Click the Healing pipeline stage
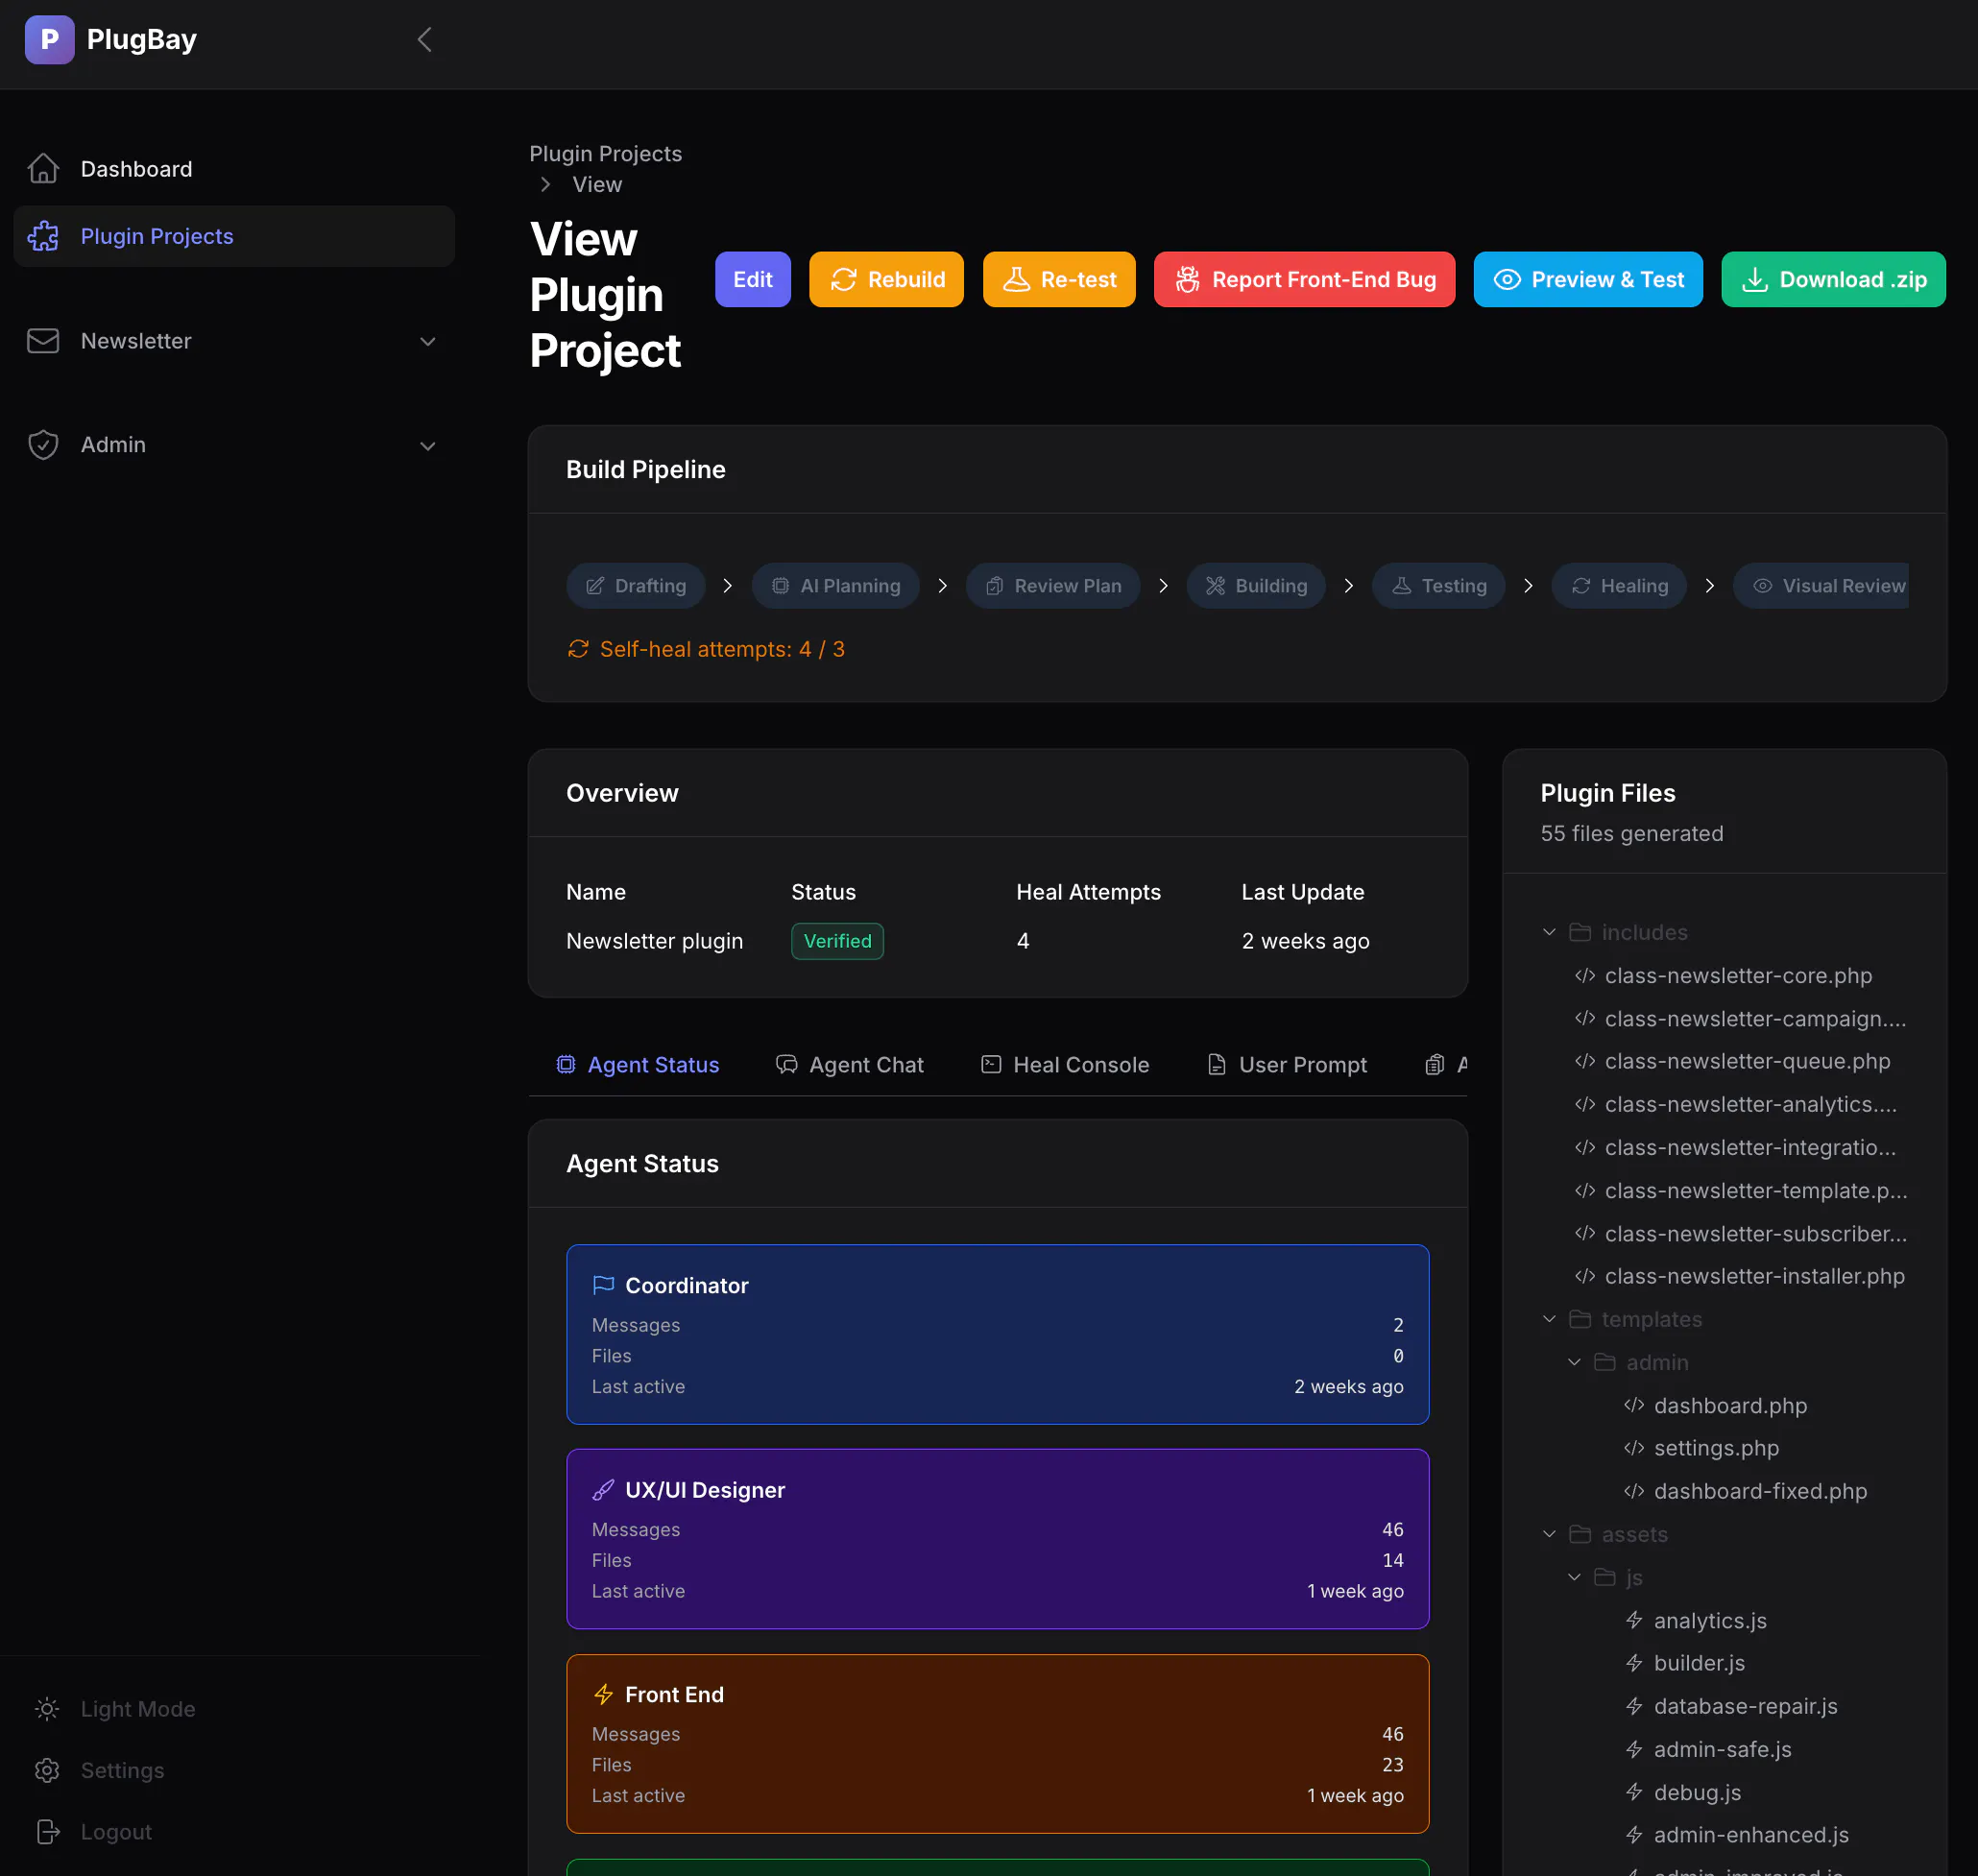This screenshot has height=1876, width=1978. tap(1619, 586)
